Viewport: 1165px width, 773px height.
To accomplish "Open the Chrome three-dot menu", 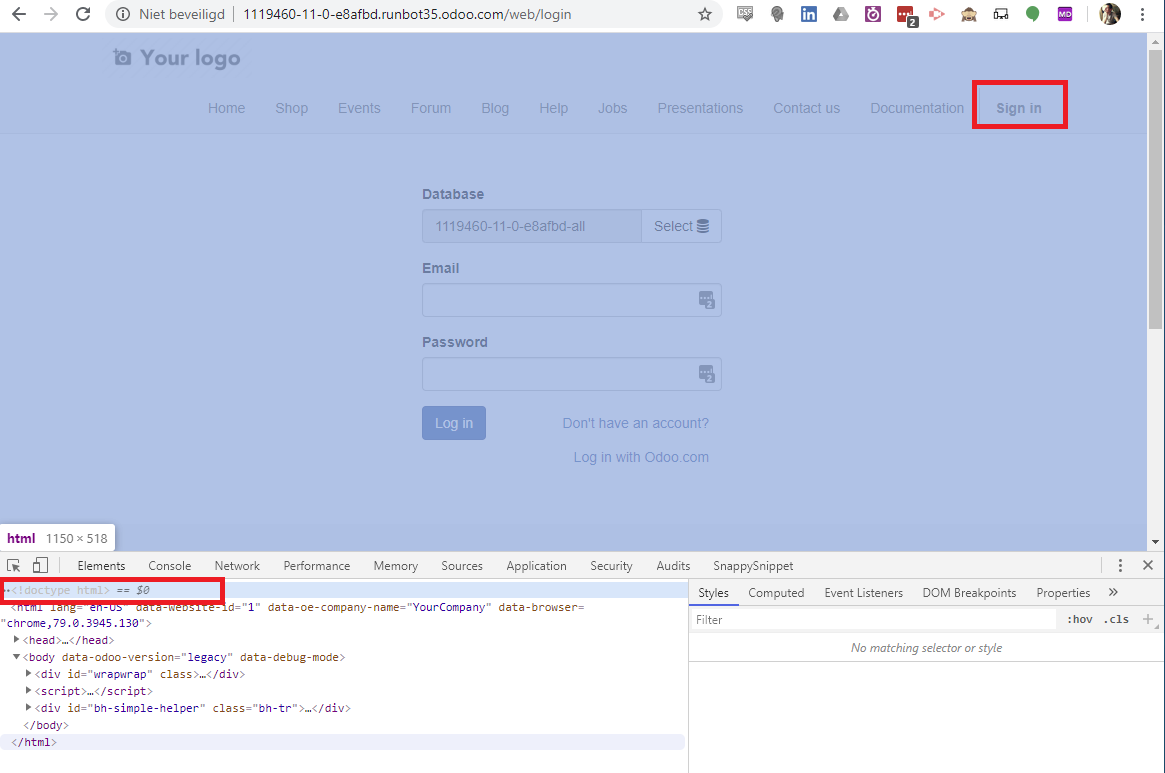I will (x=1143, y=14).
